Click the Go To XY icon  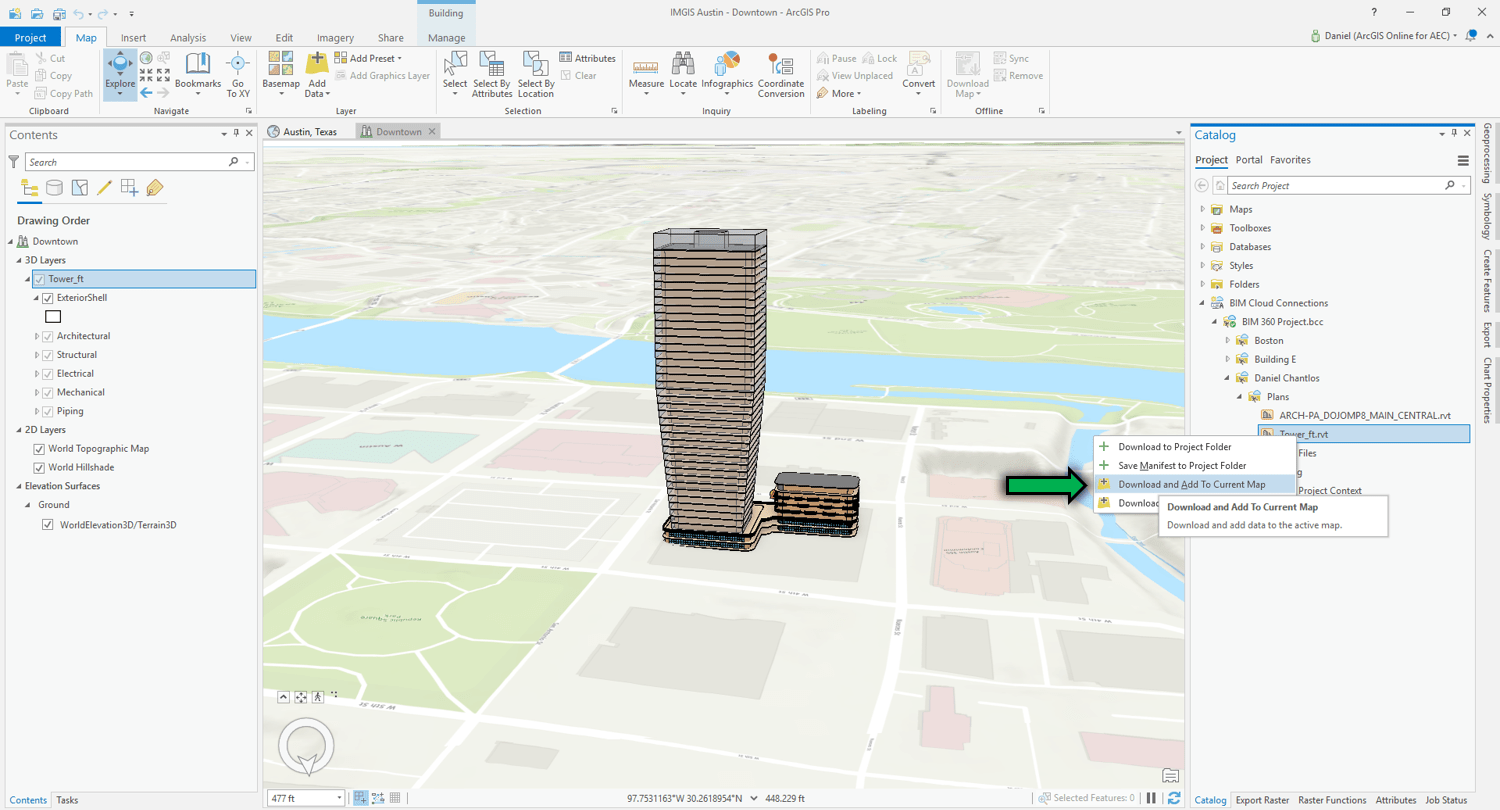point(238,65)
